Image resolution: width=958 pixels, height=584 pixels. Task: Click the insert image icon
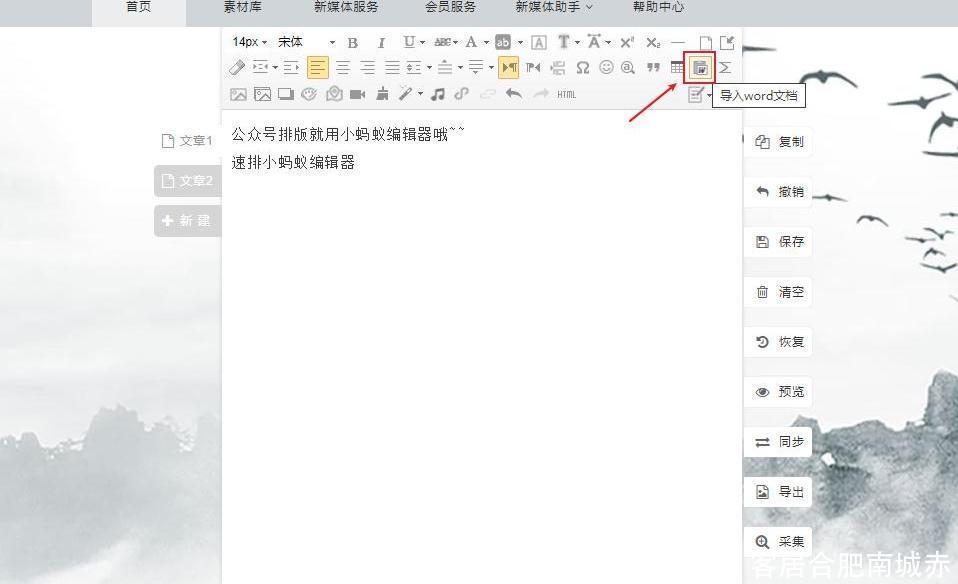tap(239, 93)
